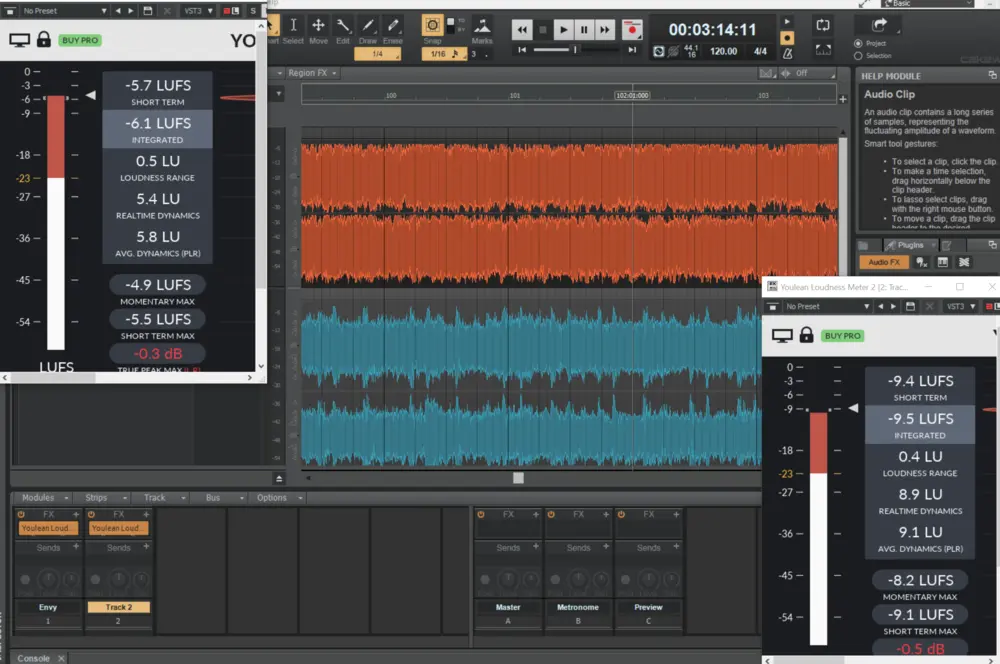Image resolution: width=1000 pixels, height=664 pixels.
Task: Start playback with the Play button
Action: click(x=563, y=29)
